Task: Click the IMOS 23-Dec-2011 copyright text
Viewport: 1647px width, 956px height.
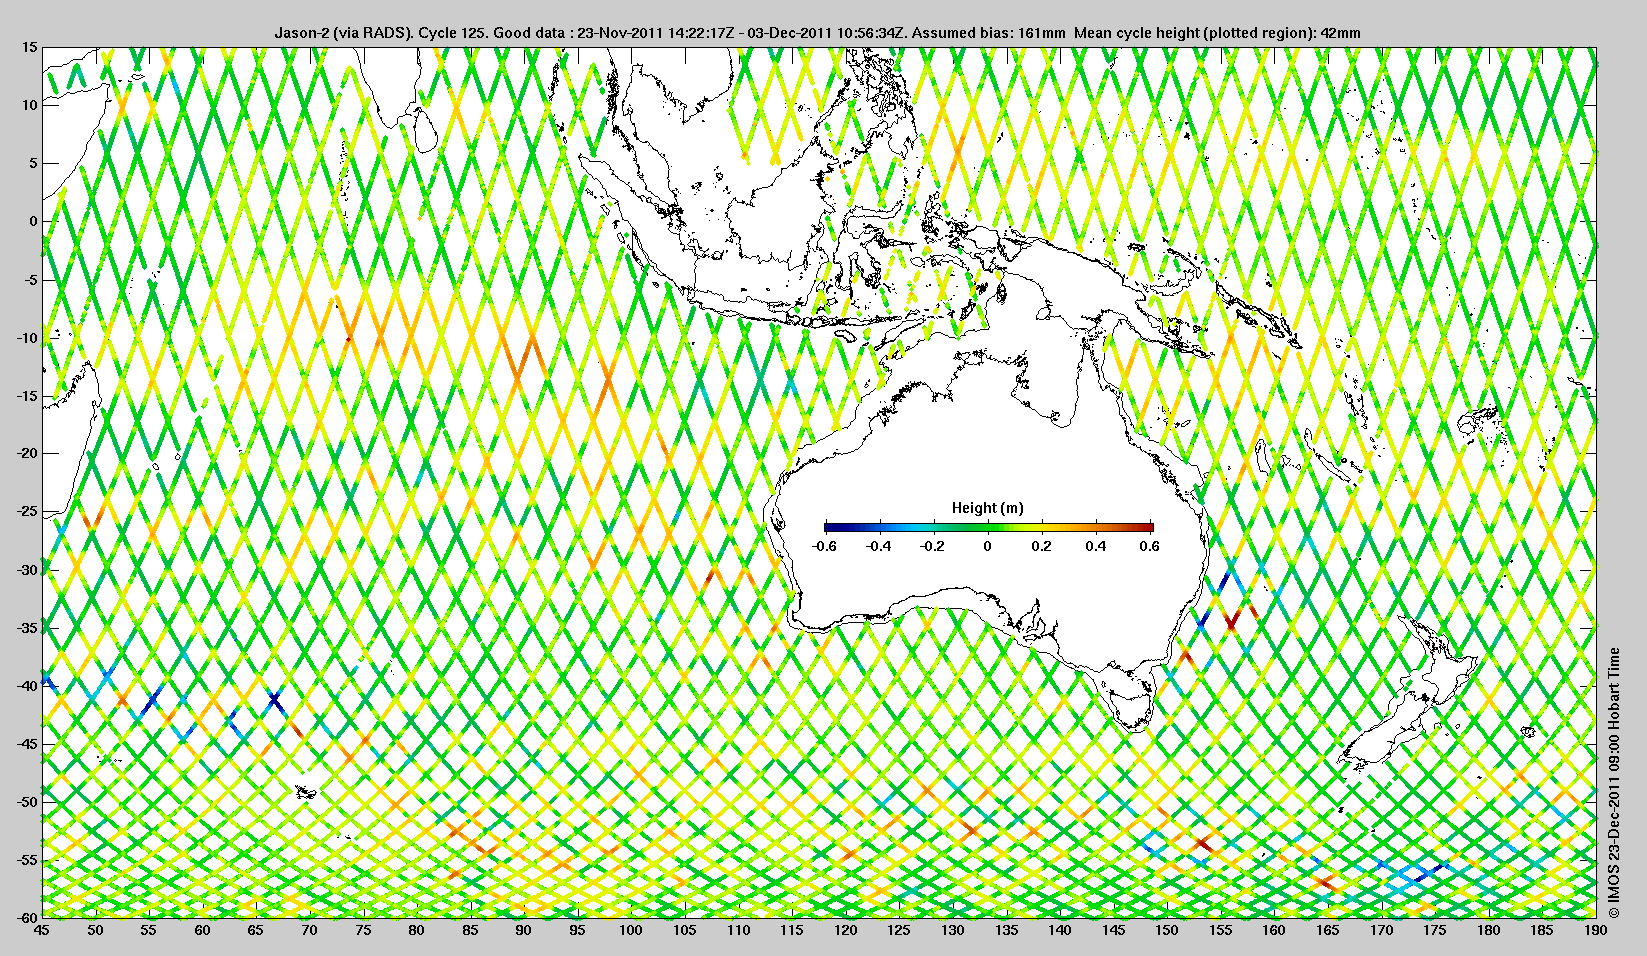Action: [x=1614, y=783]
